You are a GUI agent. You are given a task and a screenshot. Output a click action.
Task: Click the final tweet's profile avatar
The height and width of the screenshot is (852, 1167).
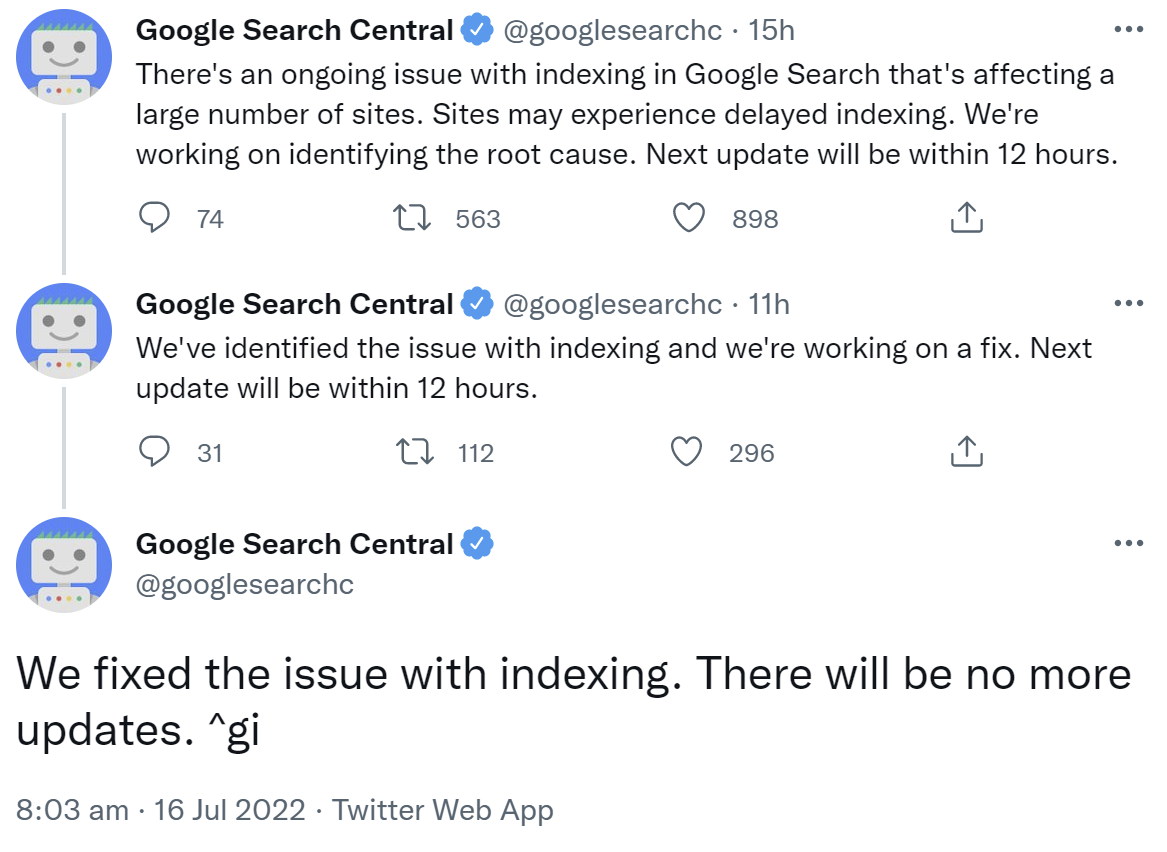pyautogui.click(x=63, y=565)
